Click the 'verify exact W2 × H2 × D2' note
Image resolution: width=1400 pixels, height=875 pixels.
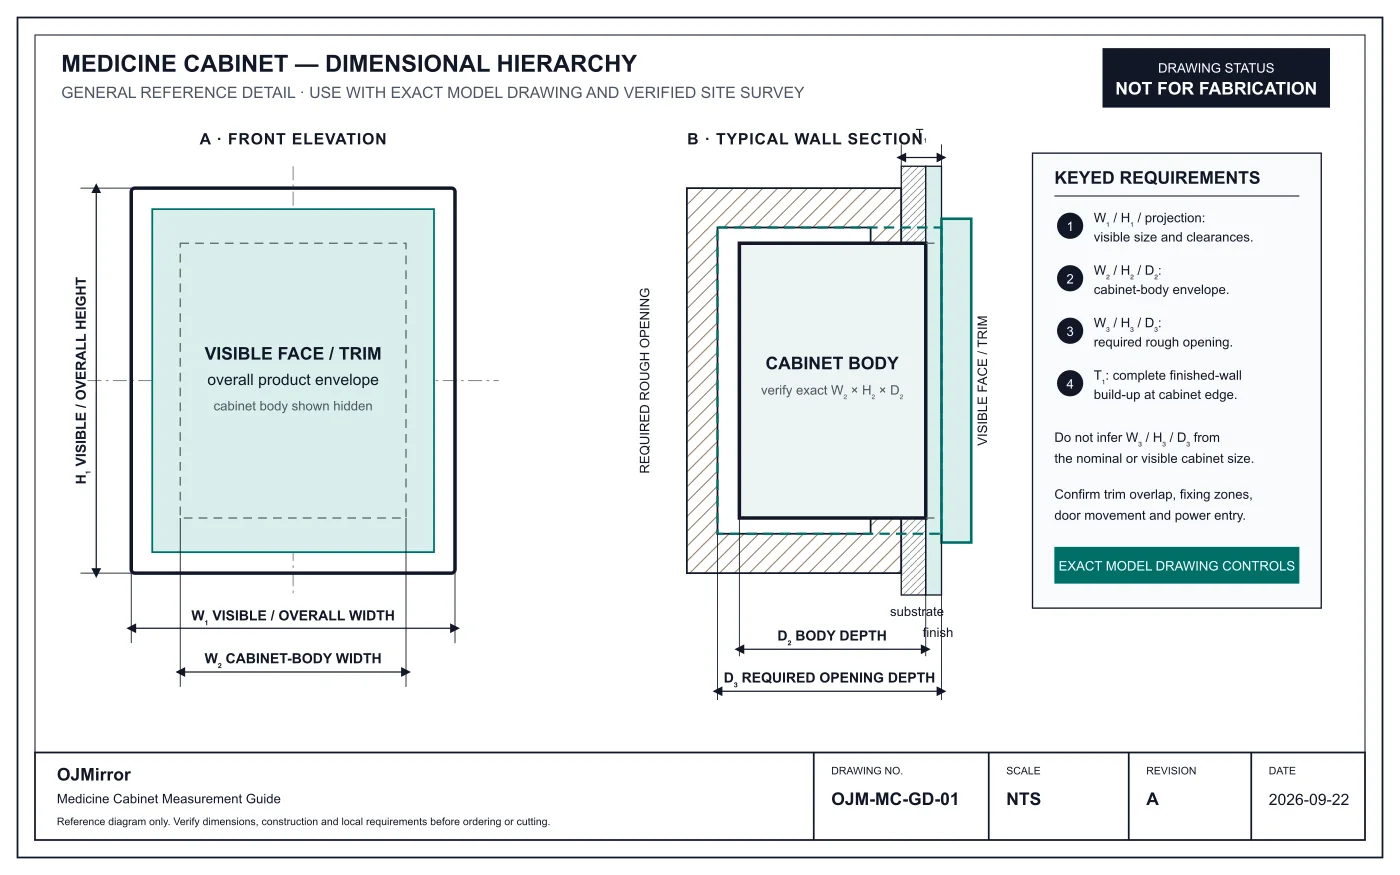pos(832,391)
